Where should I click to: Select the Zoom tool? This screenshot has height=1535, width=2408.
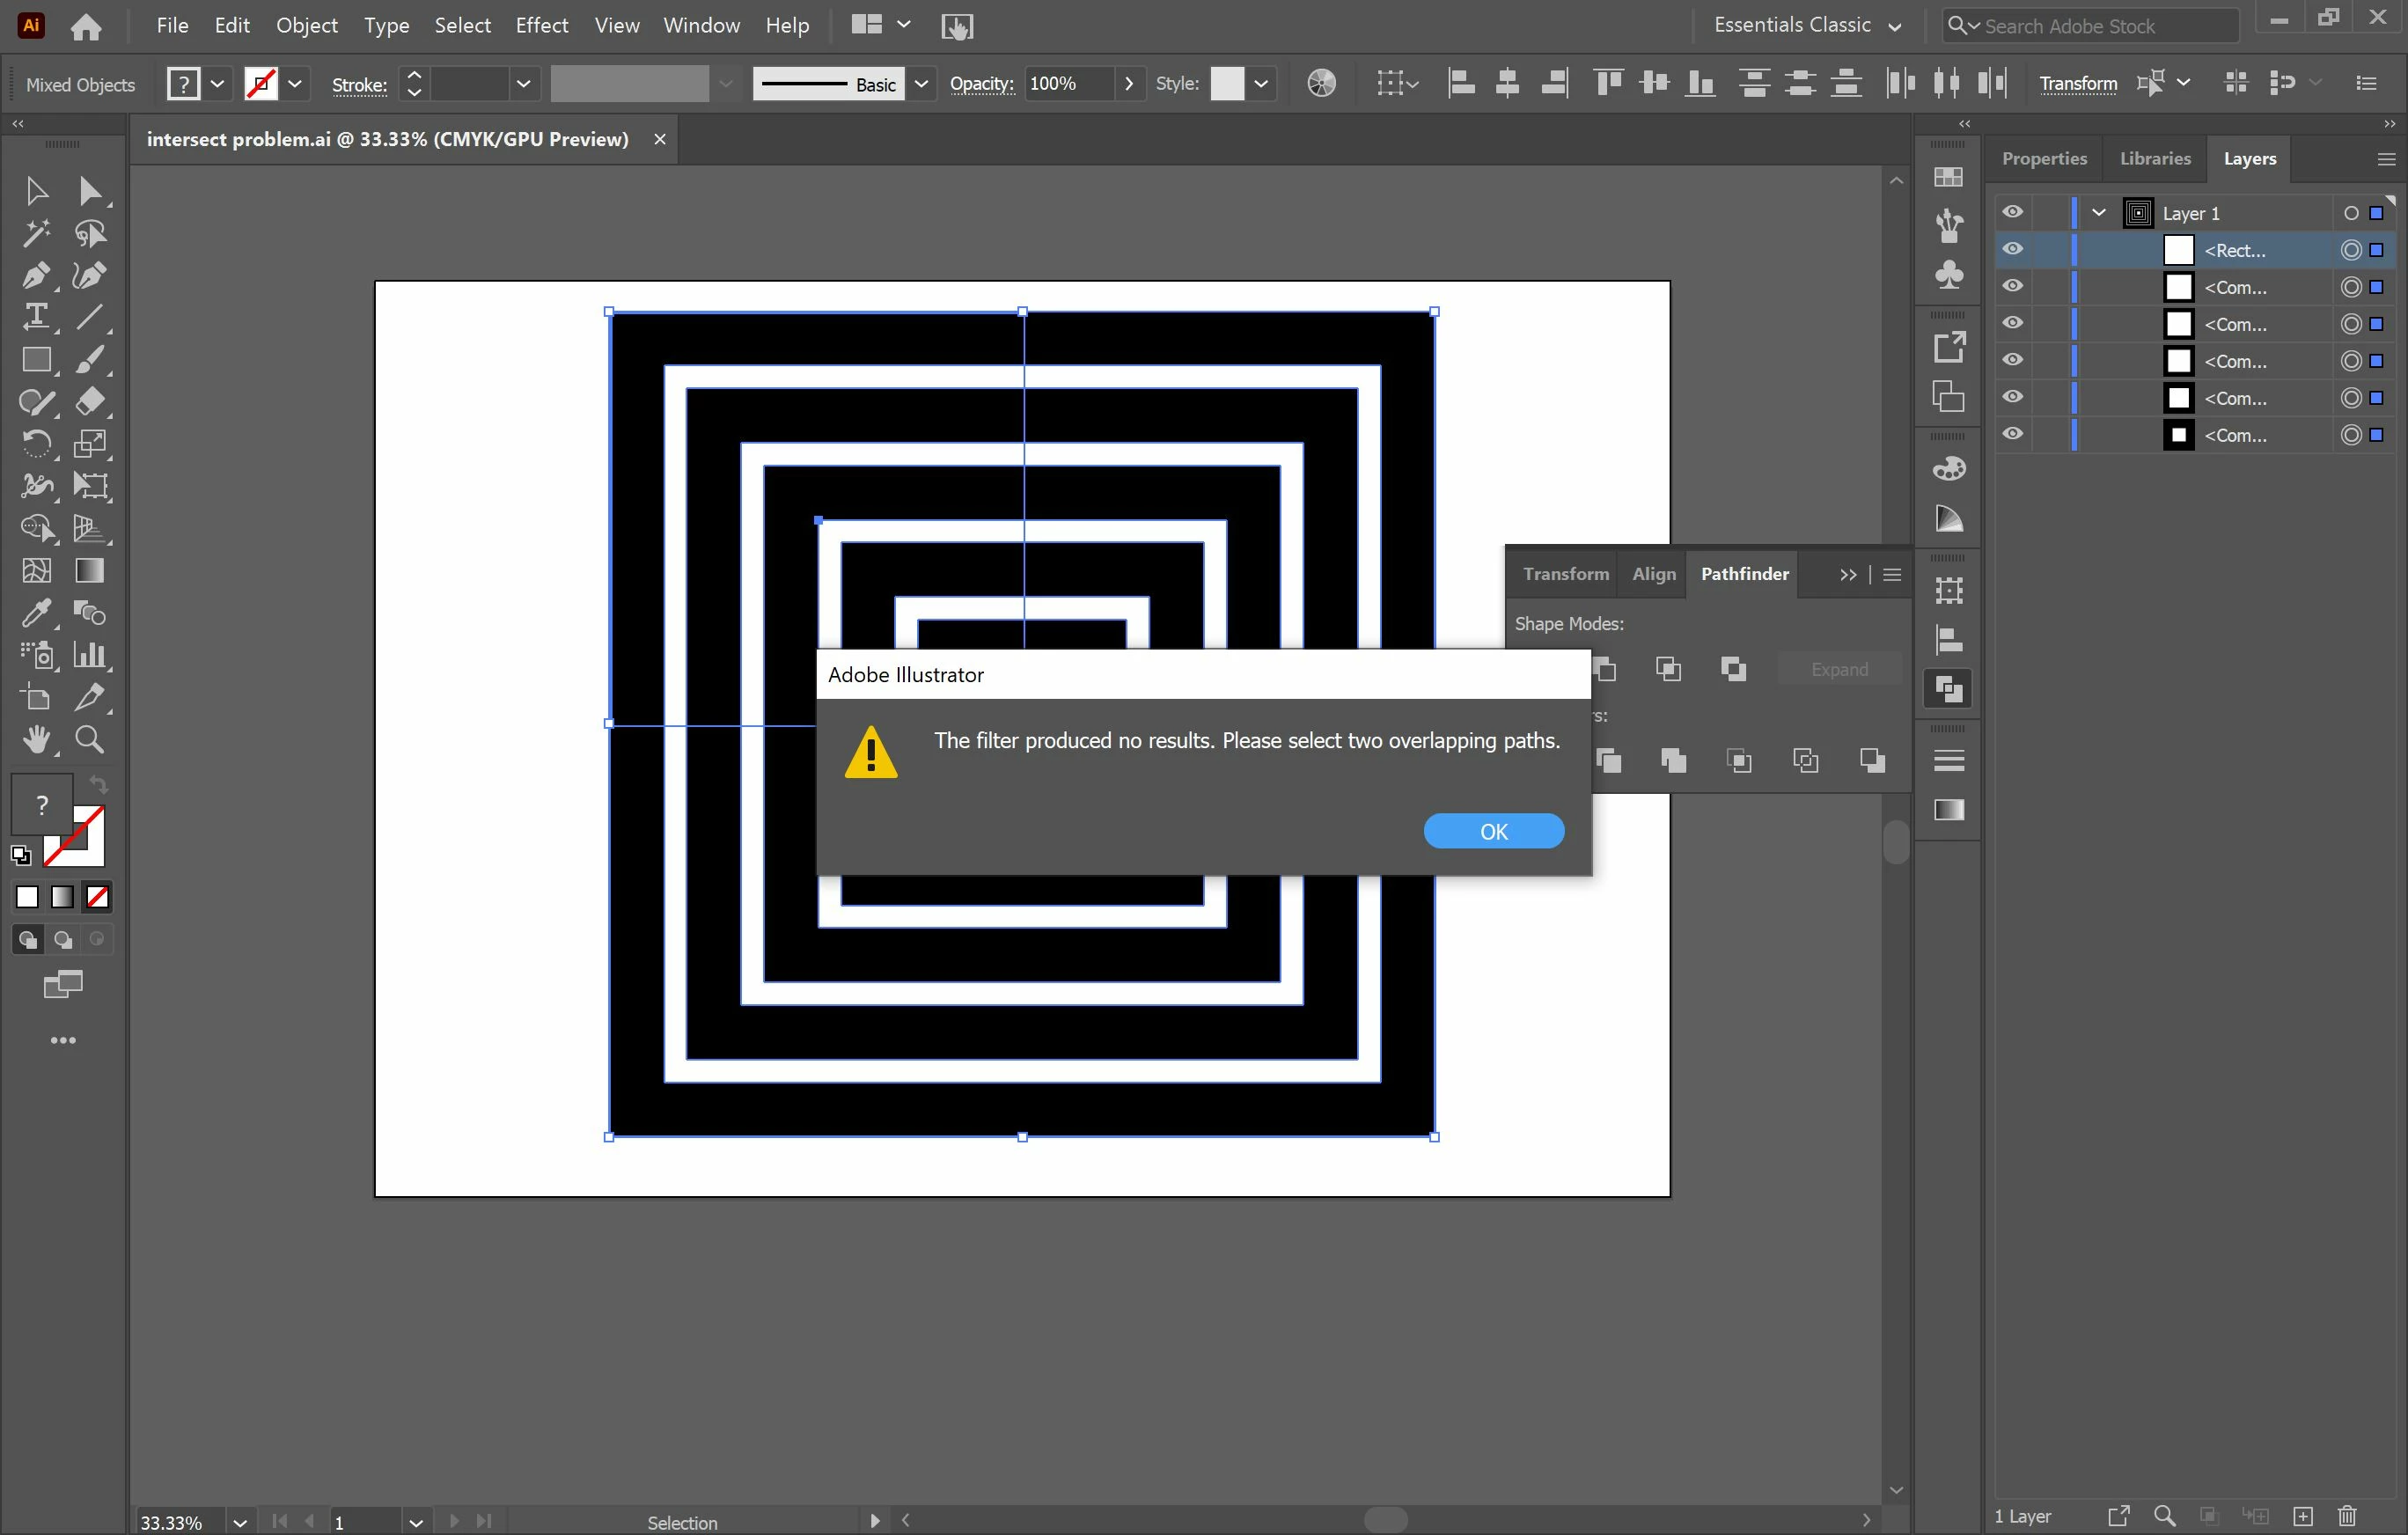(90, 739)
